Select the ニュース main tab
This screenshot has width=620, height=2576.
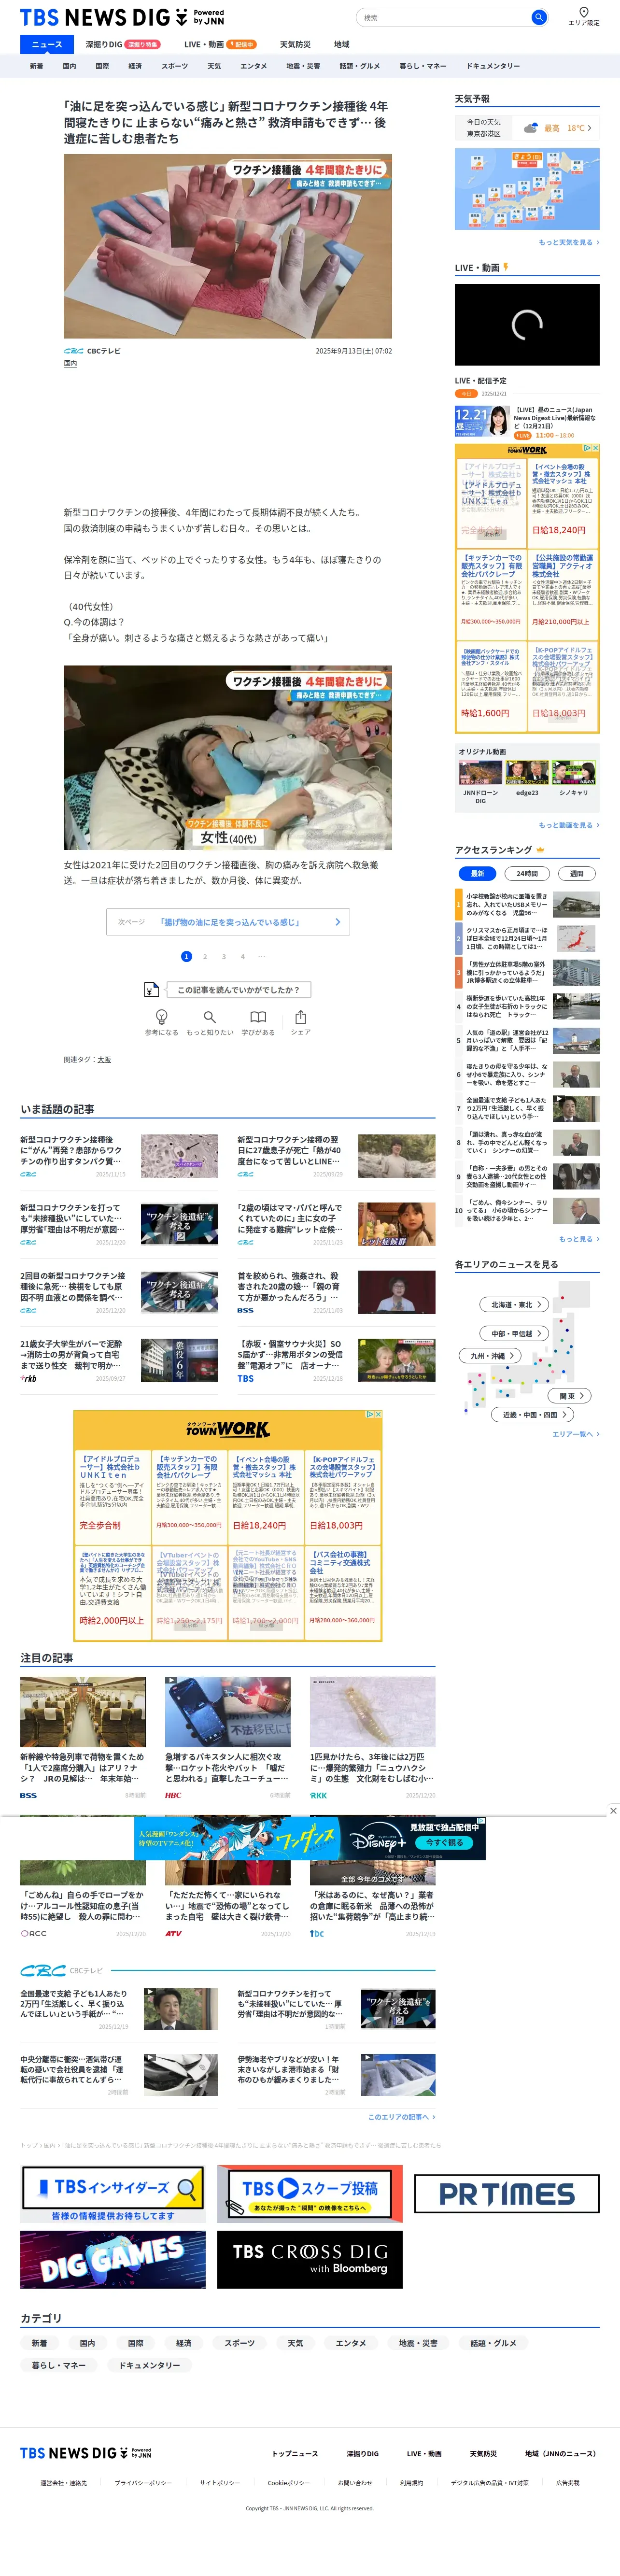46,44
